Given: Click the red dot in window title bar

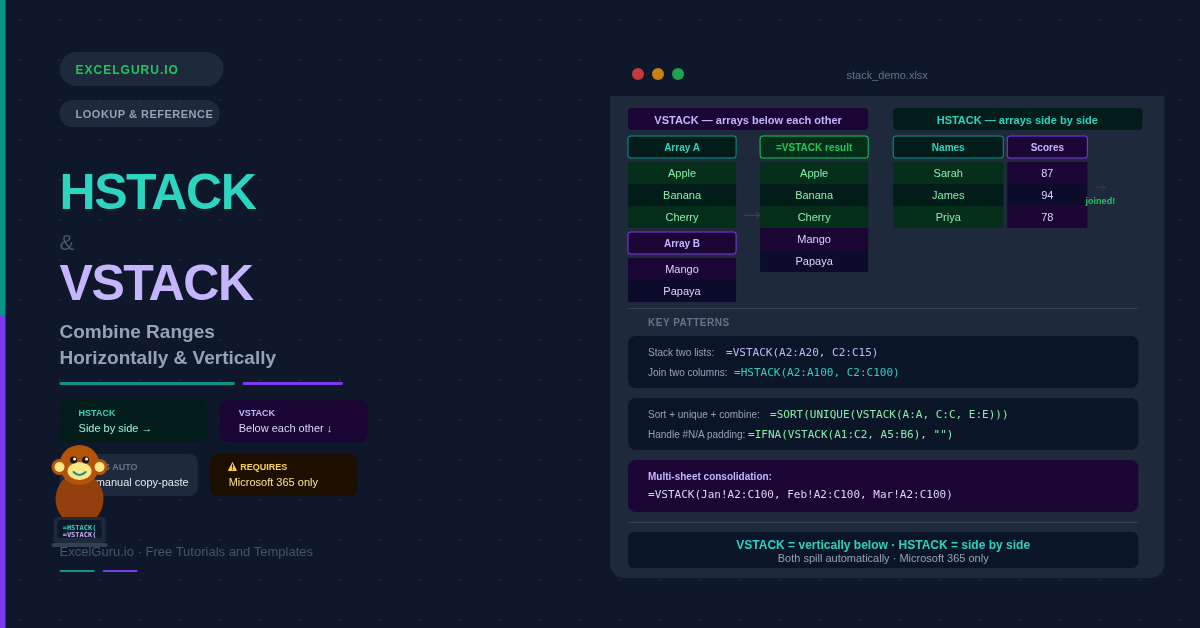Looking at the screenshot, I should click(638, 74).
